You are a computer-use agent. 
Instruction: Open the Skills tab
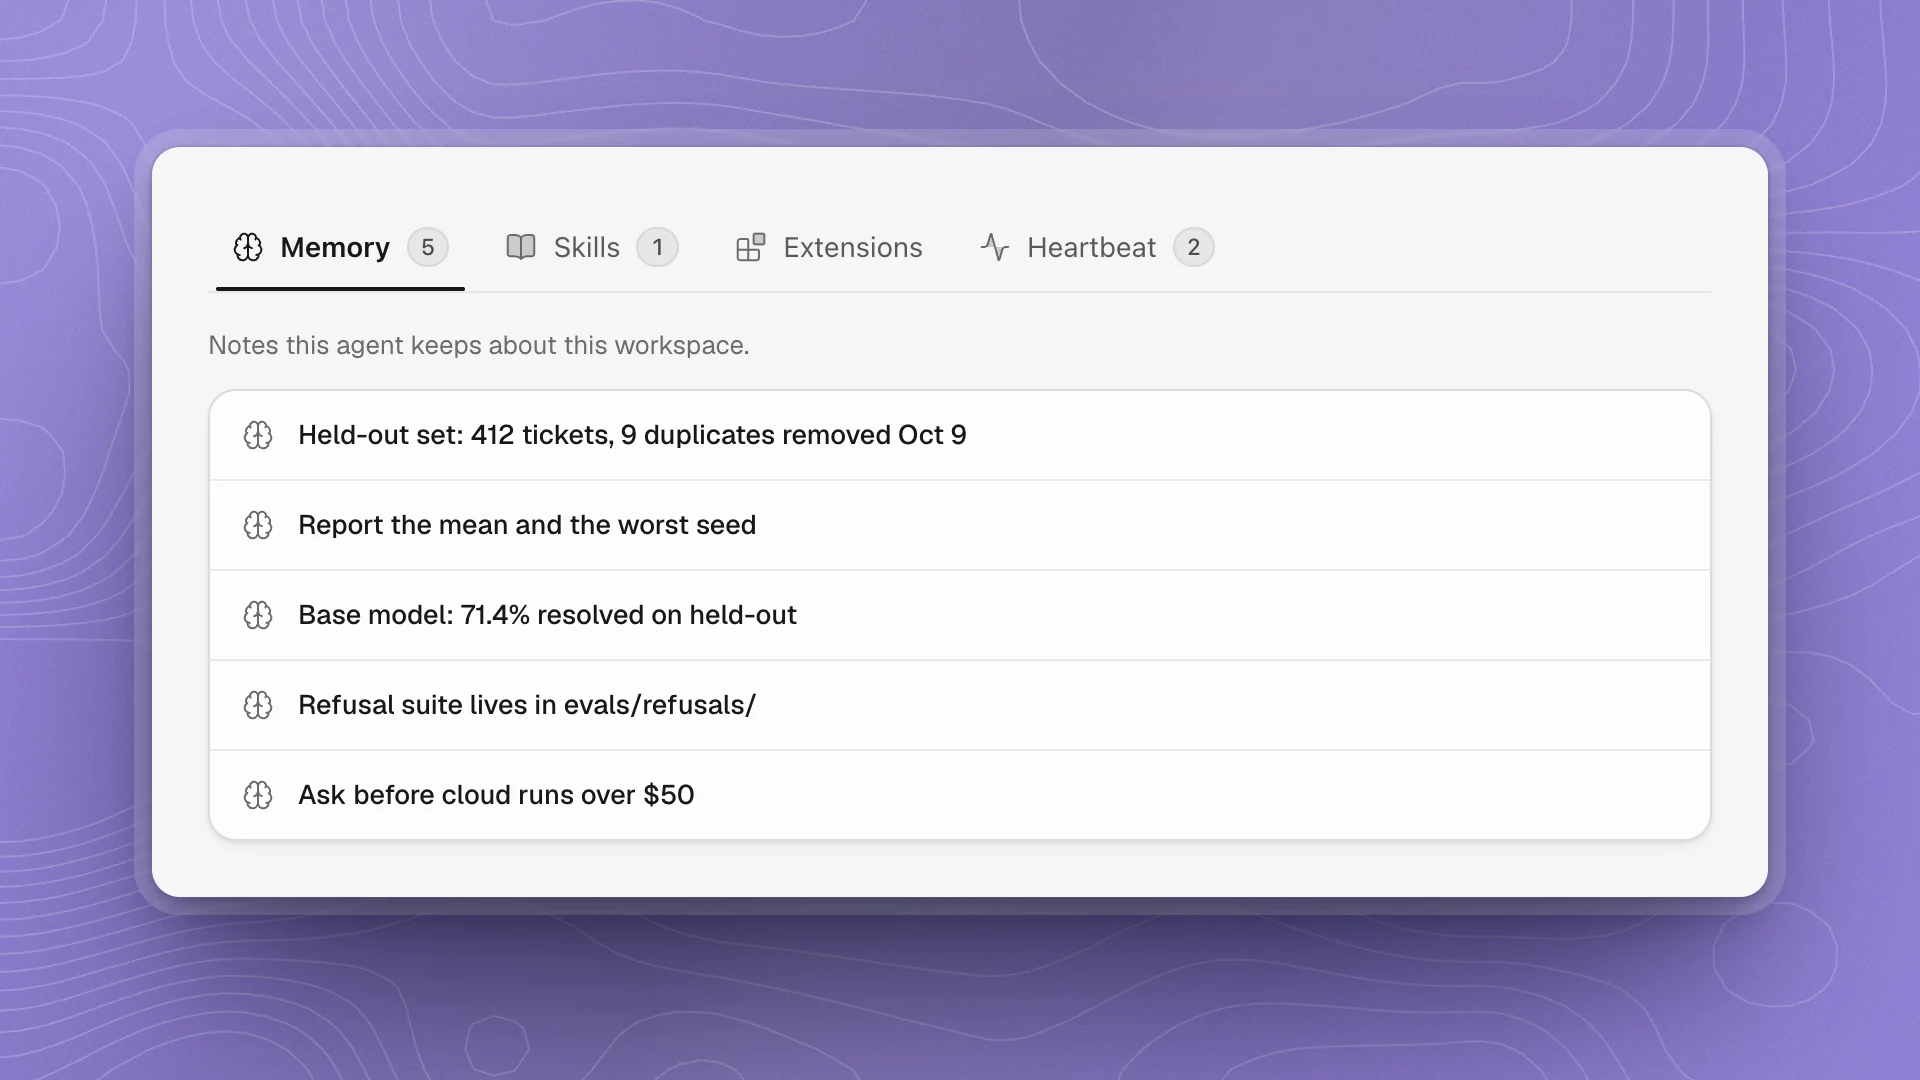pos(592,247)
